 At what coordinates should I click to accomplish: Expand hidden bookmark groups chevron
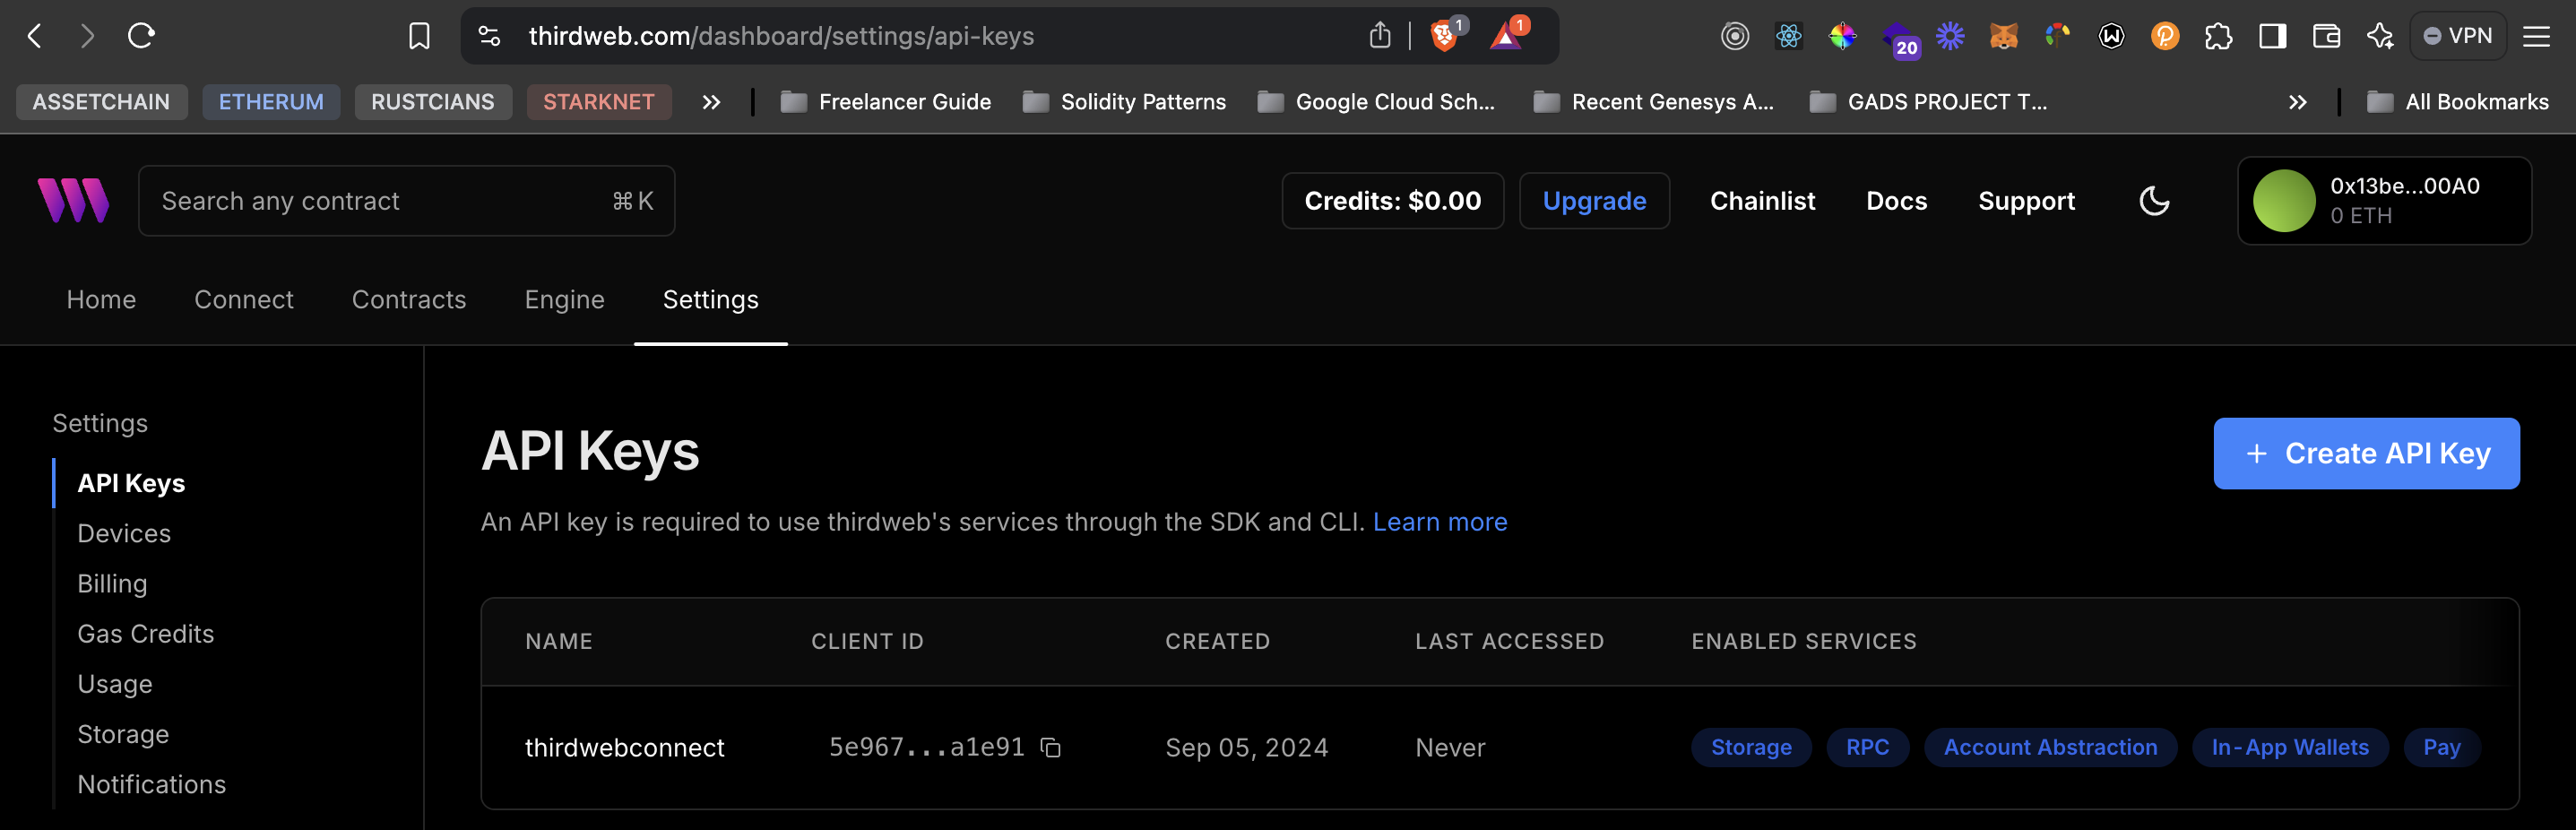point(711,102)
